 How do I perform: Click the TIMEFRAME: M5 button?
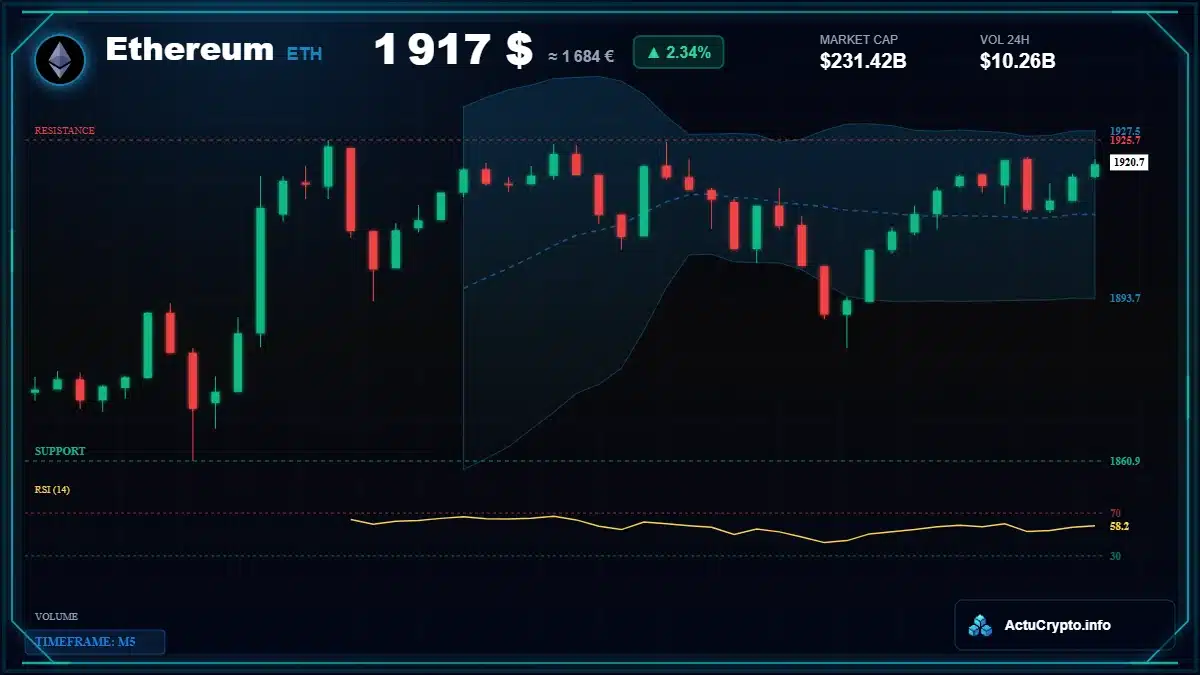[x=95, y=642]
